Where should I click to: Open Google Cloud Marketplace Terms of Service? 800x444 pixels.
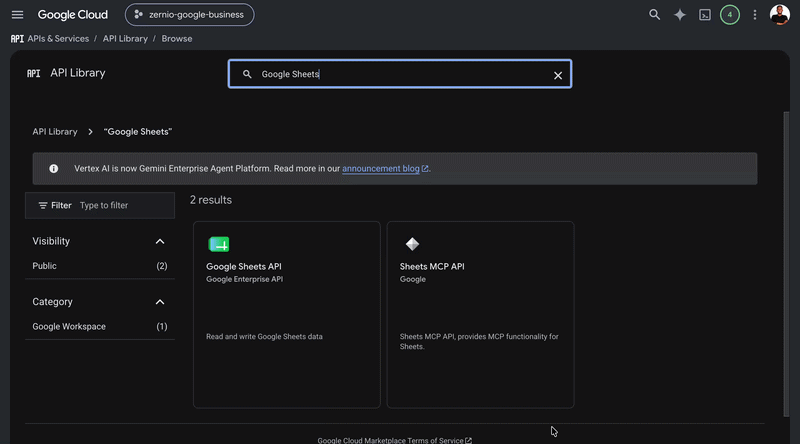tap(394, 440)
